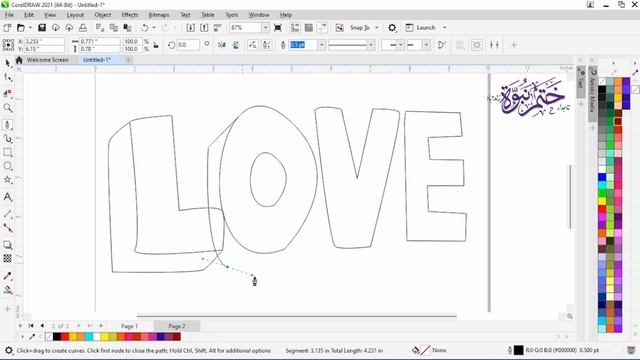Viewport: 640px width, 360px height.
Task: Open the Open-file dropdown arrow
Action: 30,28
